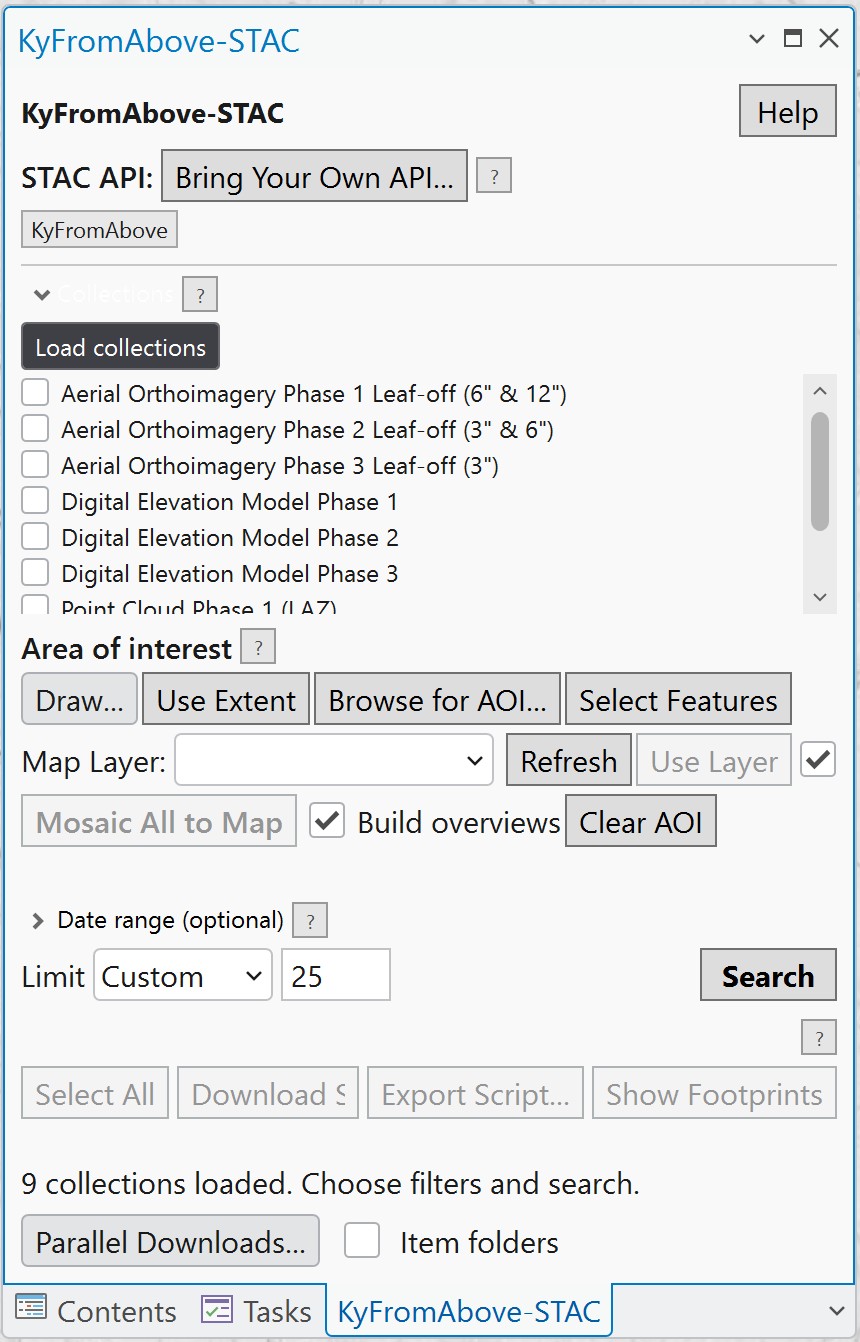Collapse the Collections section
The height and width of the screenshot is (1342, 860).
pos(41,295)
